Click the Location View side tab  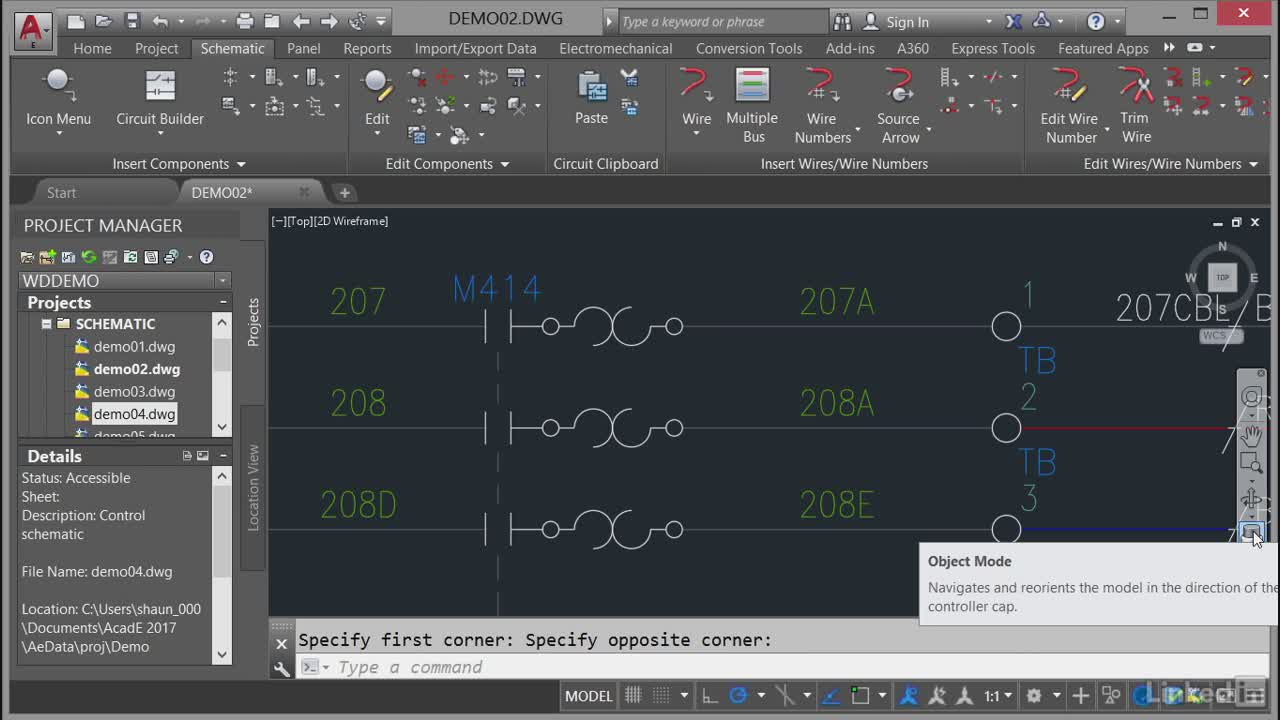(253, 488)
